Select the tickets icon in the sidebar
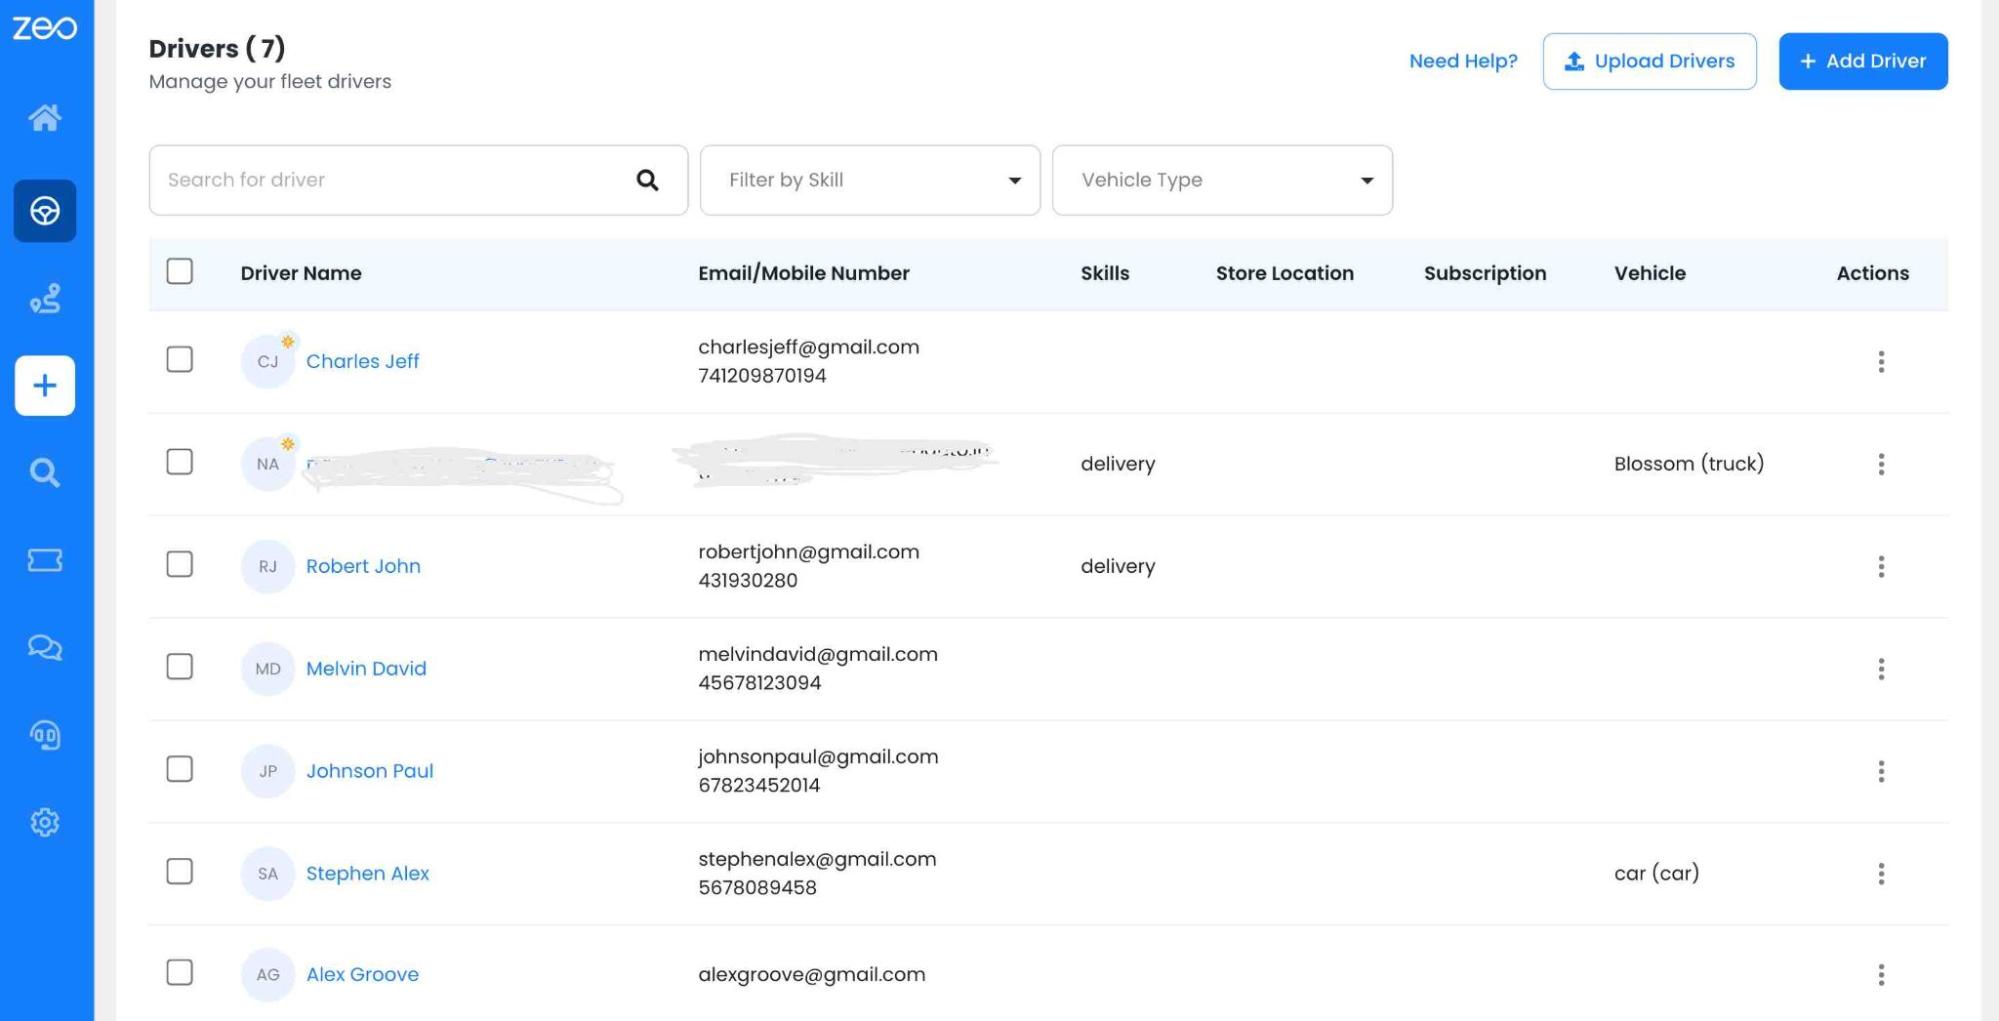The width and height of the screenshot is (1999, 1021). (45, 560)
